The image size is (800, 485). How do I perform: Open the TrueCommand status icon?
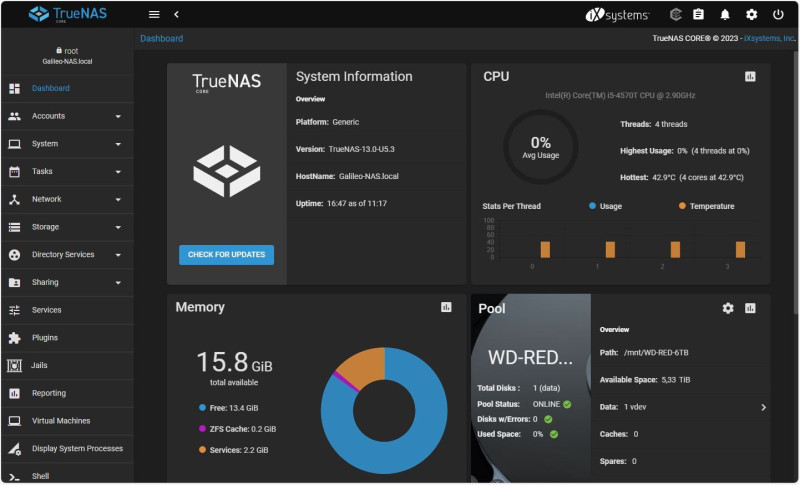pyautogui.click(x=676, y=14)
